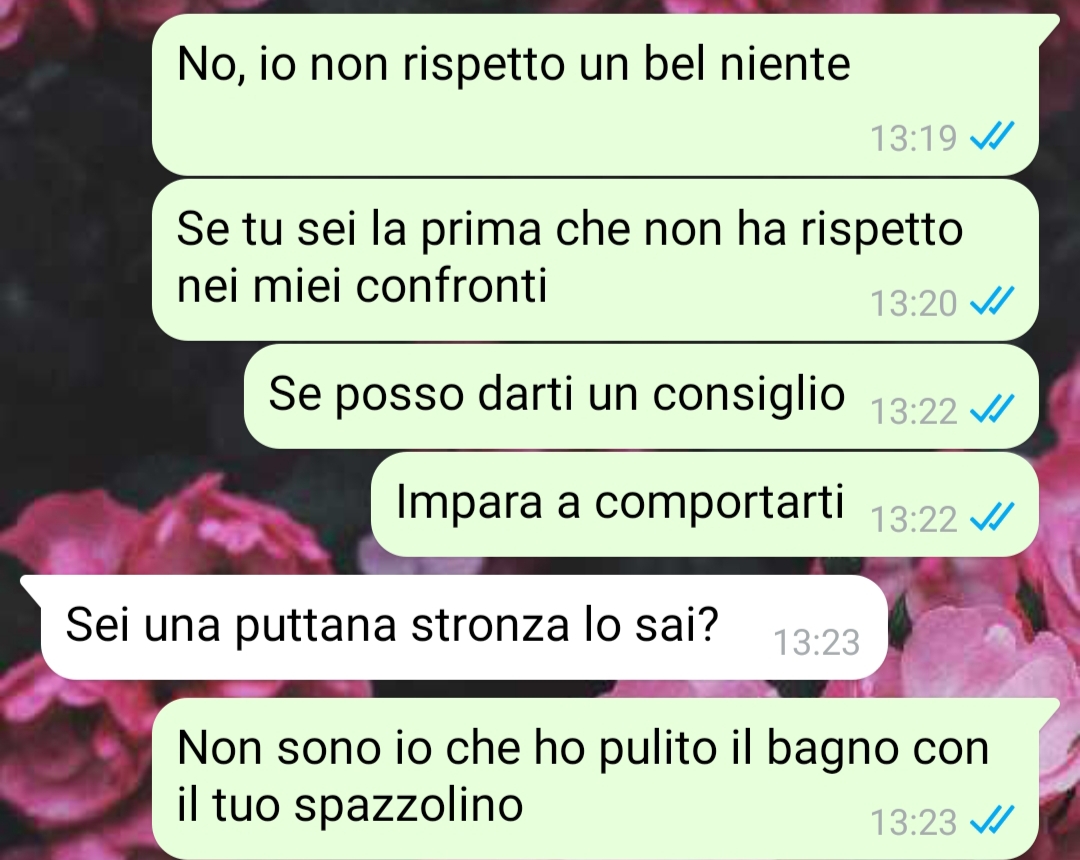Tap the words 'il tuo spazzolino'
The image size is (1080, 860).
[x=350, y=804]
